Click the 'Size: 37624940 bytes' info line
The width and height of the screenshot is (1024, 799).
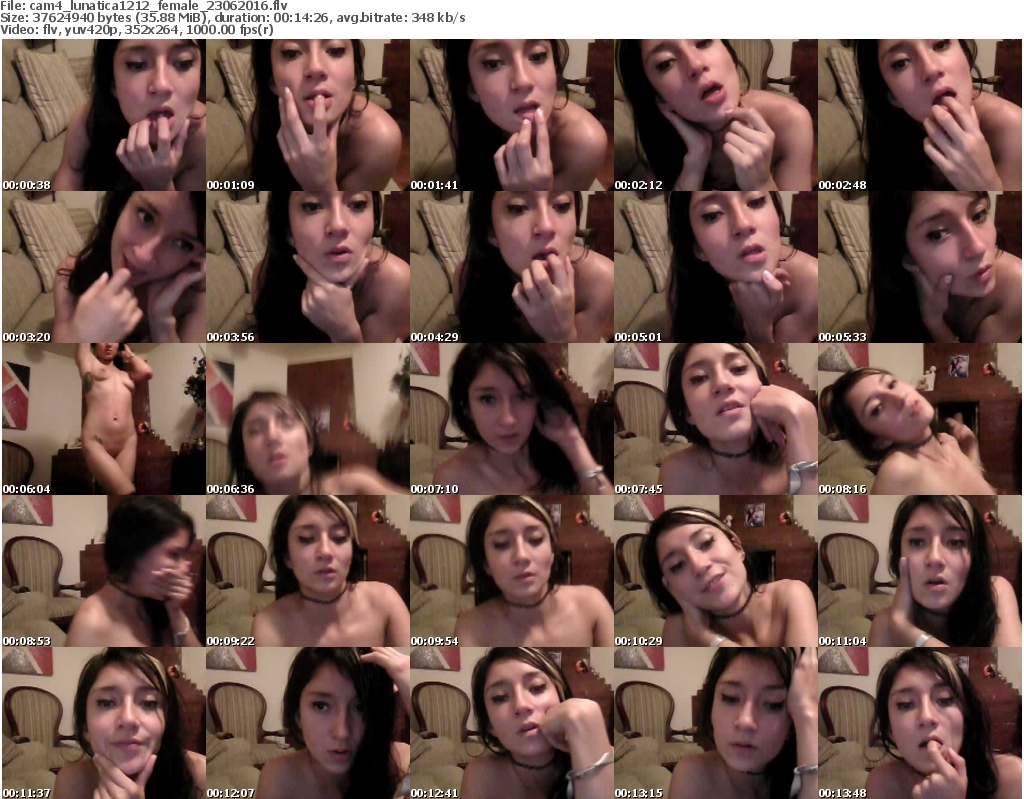(x=233, y=18)
